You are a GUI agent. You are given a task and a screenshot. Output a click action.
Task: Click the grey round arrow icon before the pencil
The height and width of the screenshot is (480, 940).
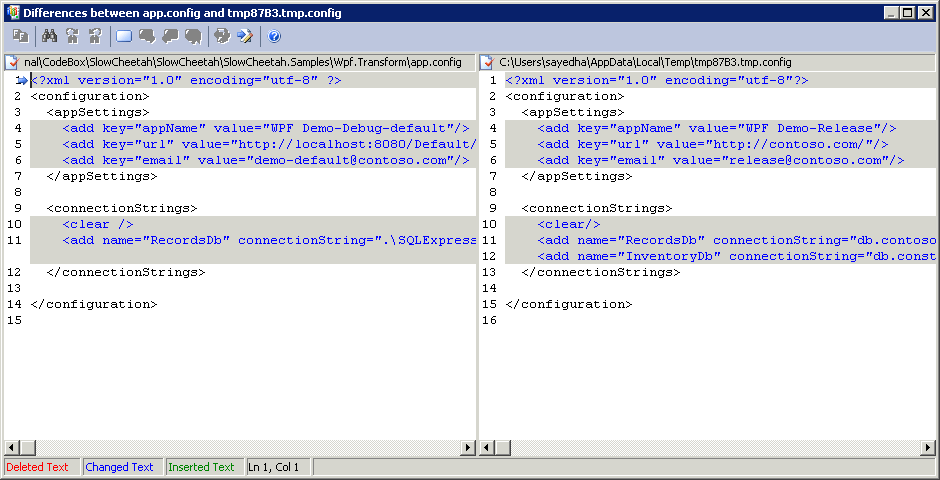pos(222,37)
